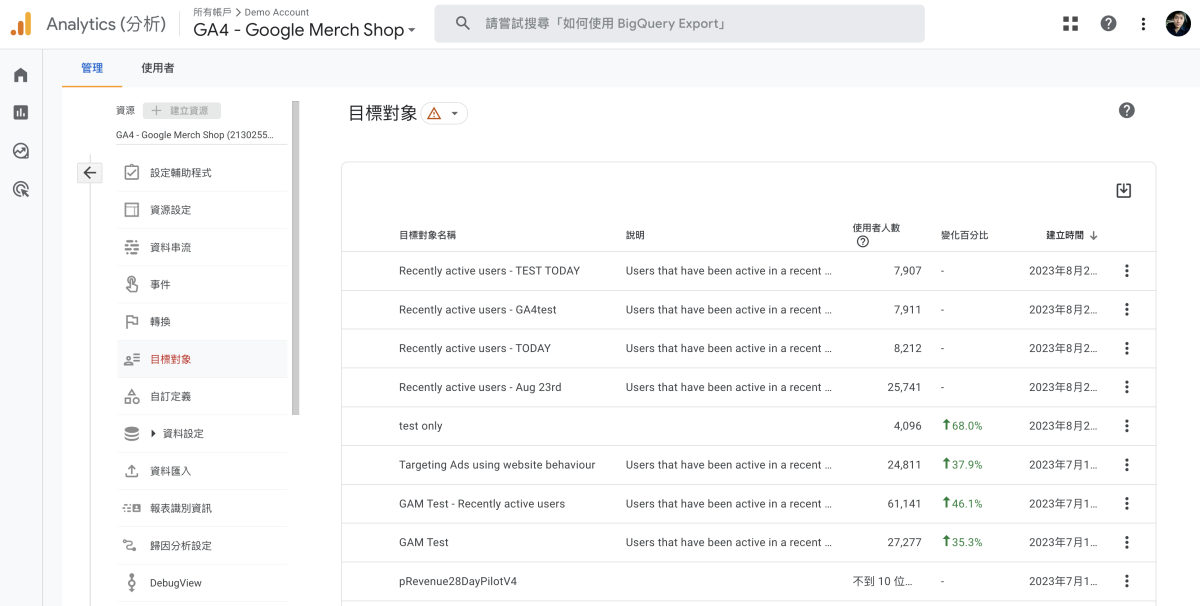The width and height of the screenshot is (1200, 606).
Task: Click the search magnifier icon
Action: click(463, 23)
